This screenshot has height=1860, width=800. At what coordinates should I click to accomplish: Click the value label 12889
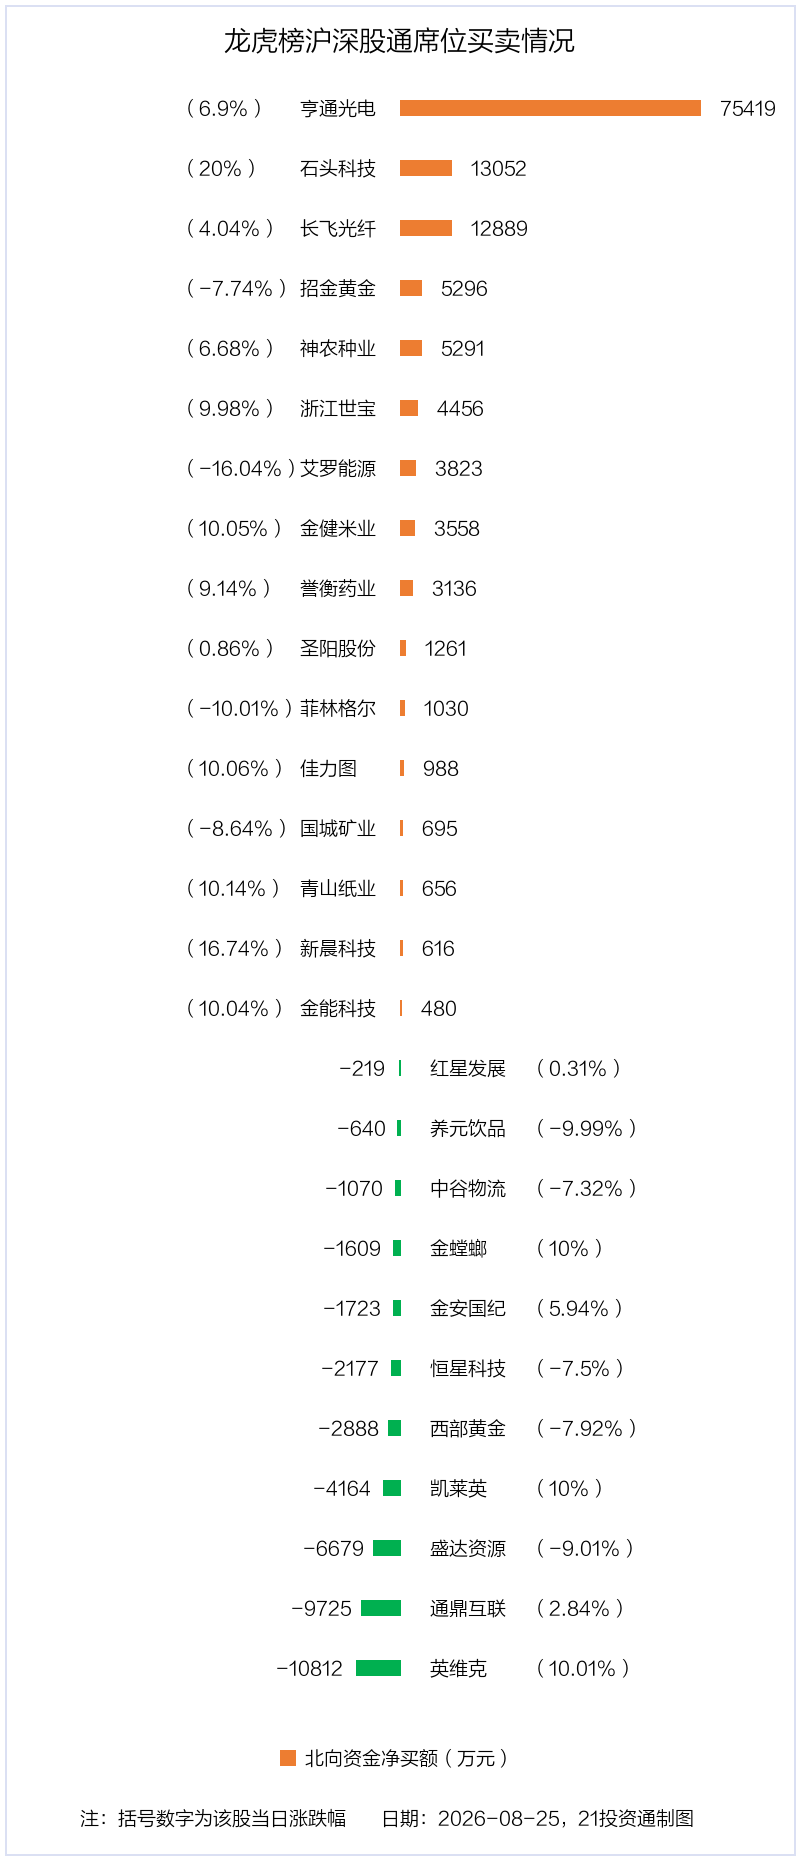tap(499, 228)
